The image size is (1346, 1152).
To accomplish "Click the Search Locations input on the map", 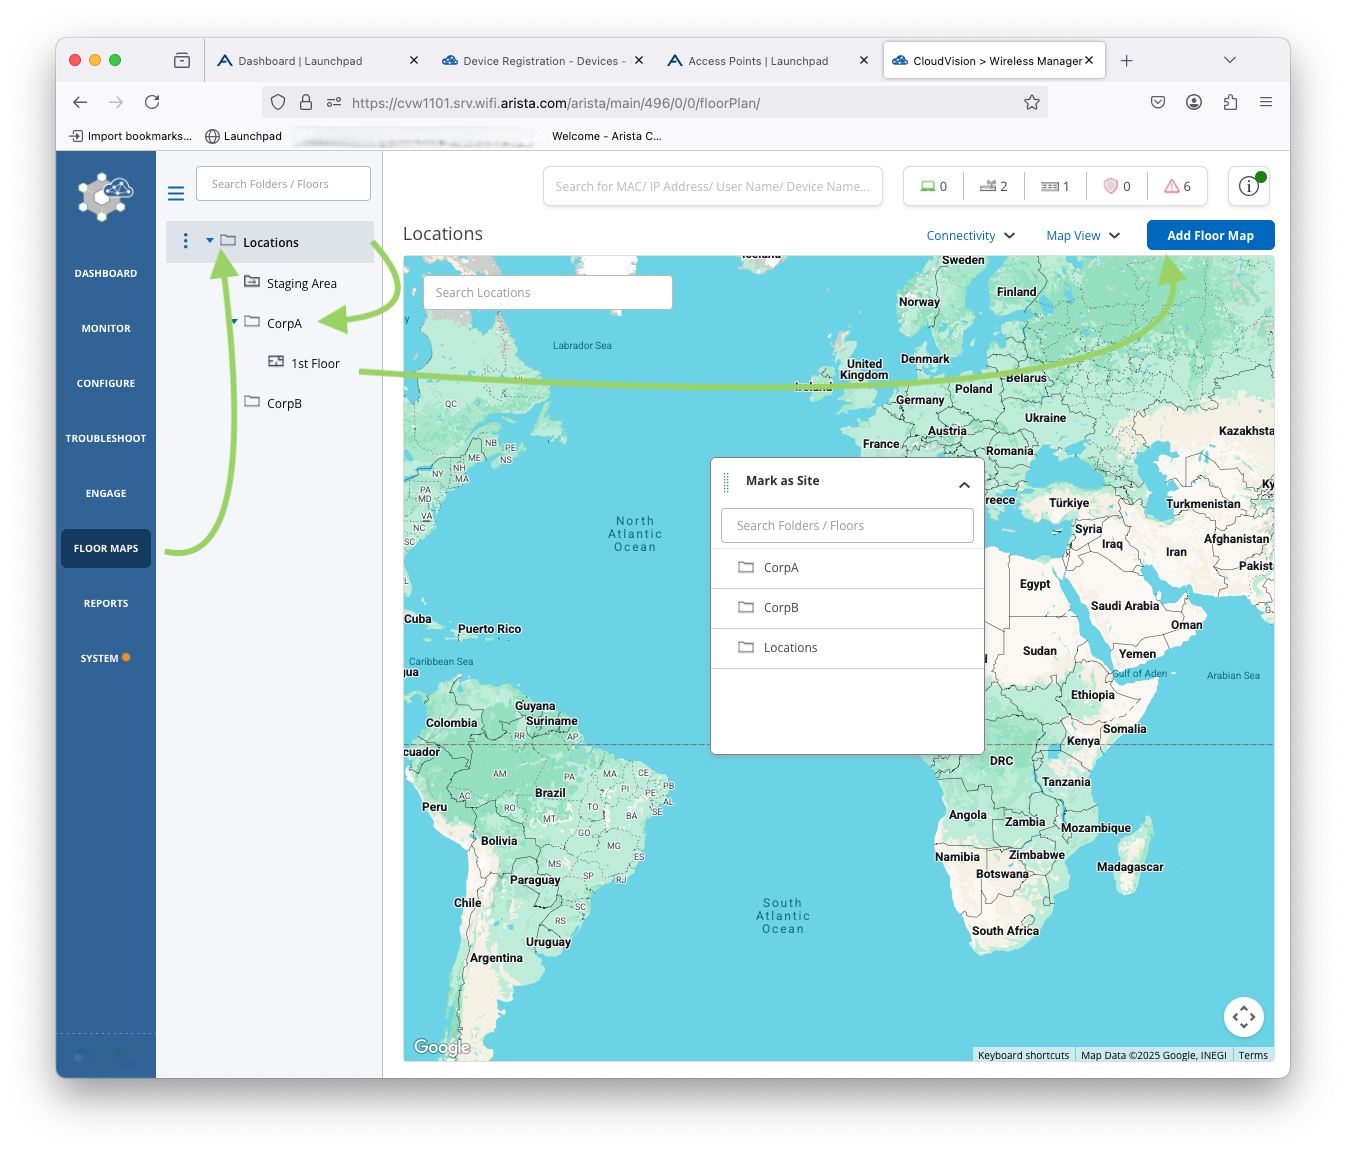I will [x=547, y=293].
